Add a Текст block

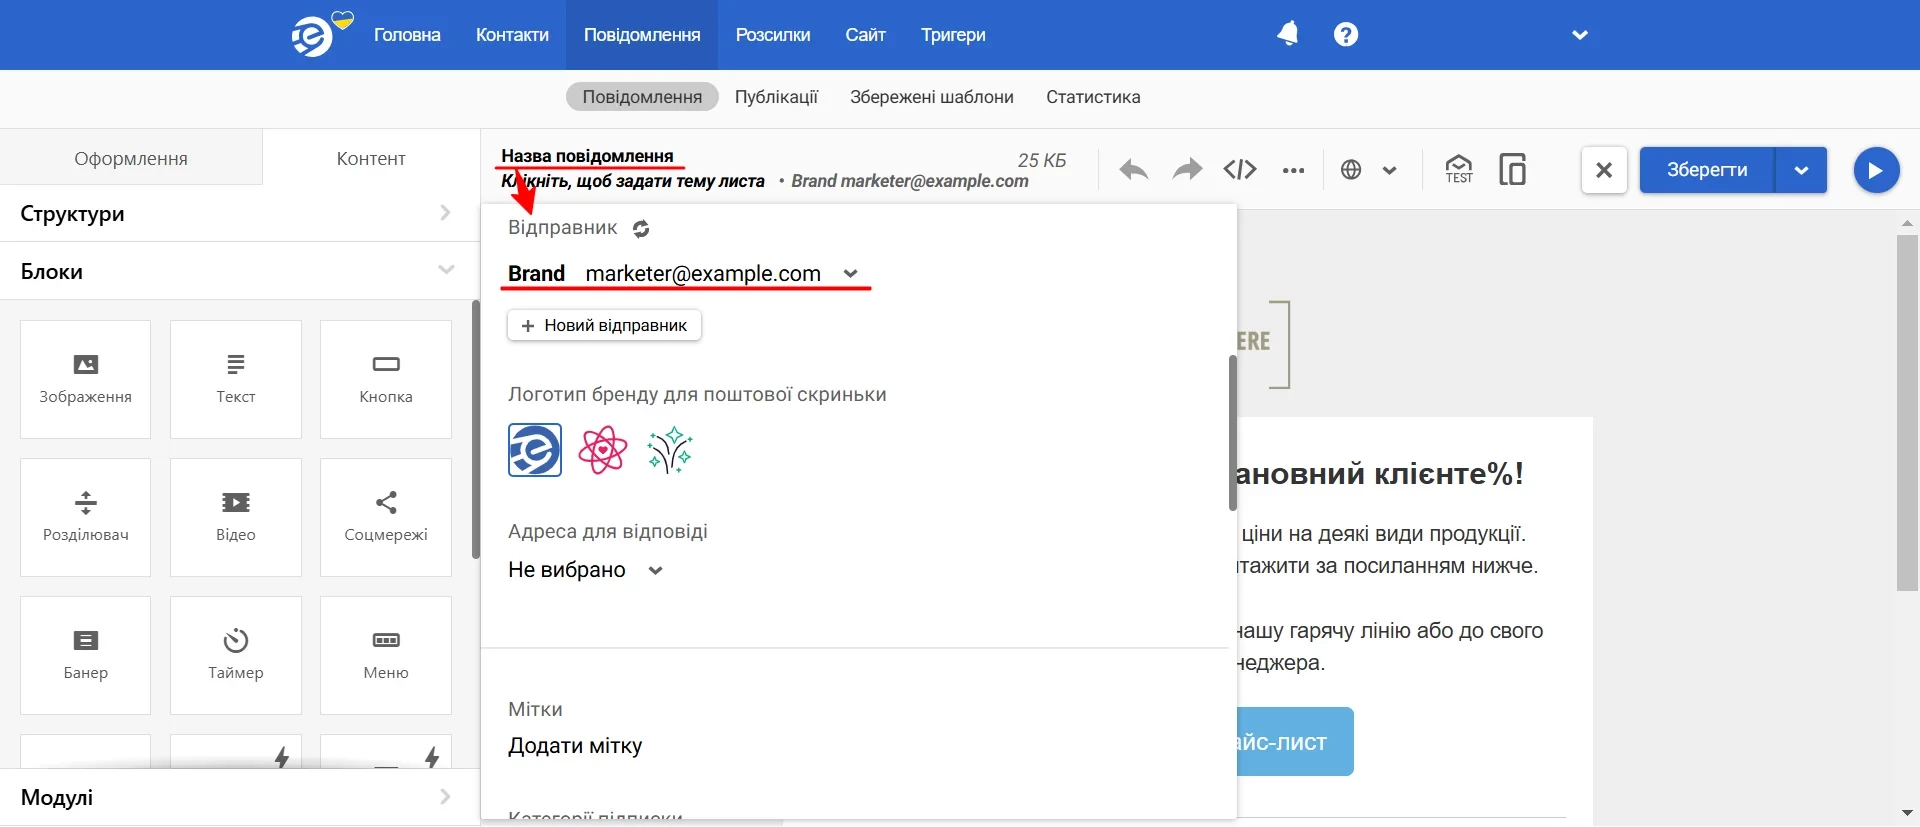tap(236, 379)
